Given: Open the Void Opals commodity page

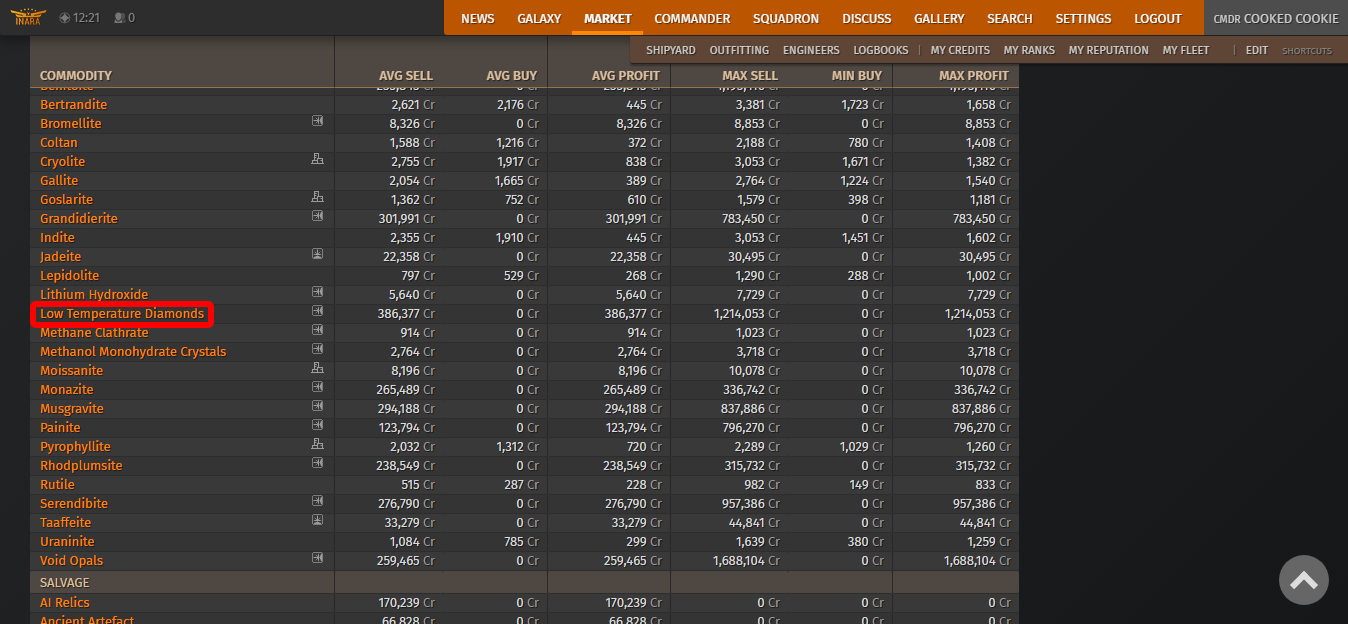Looking at the screenshot, I should click(71, 561).
